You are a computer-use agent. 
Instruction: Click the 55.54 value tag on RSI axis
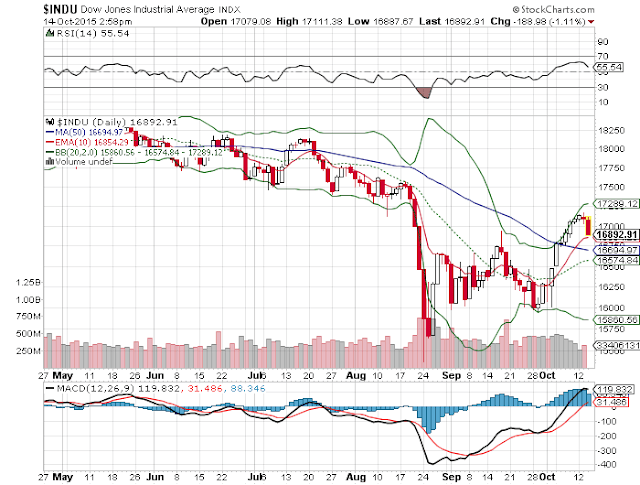click(609, 67)
